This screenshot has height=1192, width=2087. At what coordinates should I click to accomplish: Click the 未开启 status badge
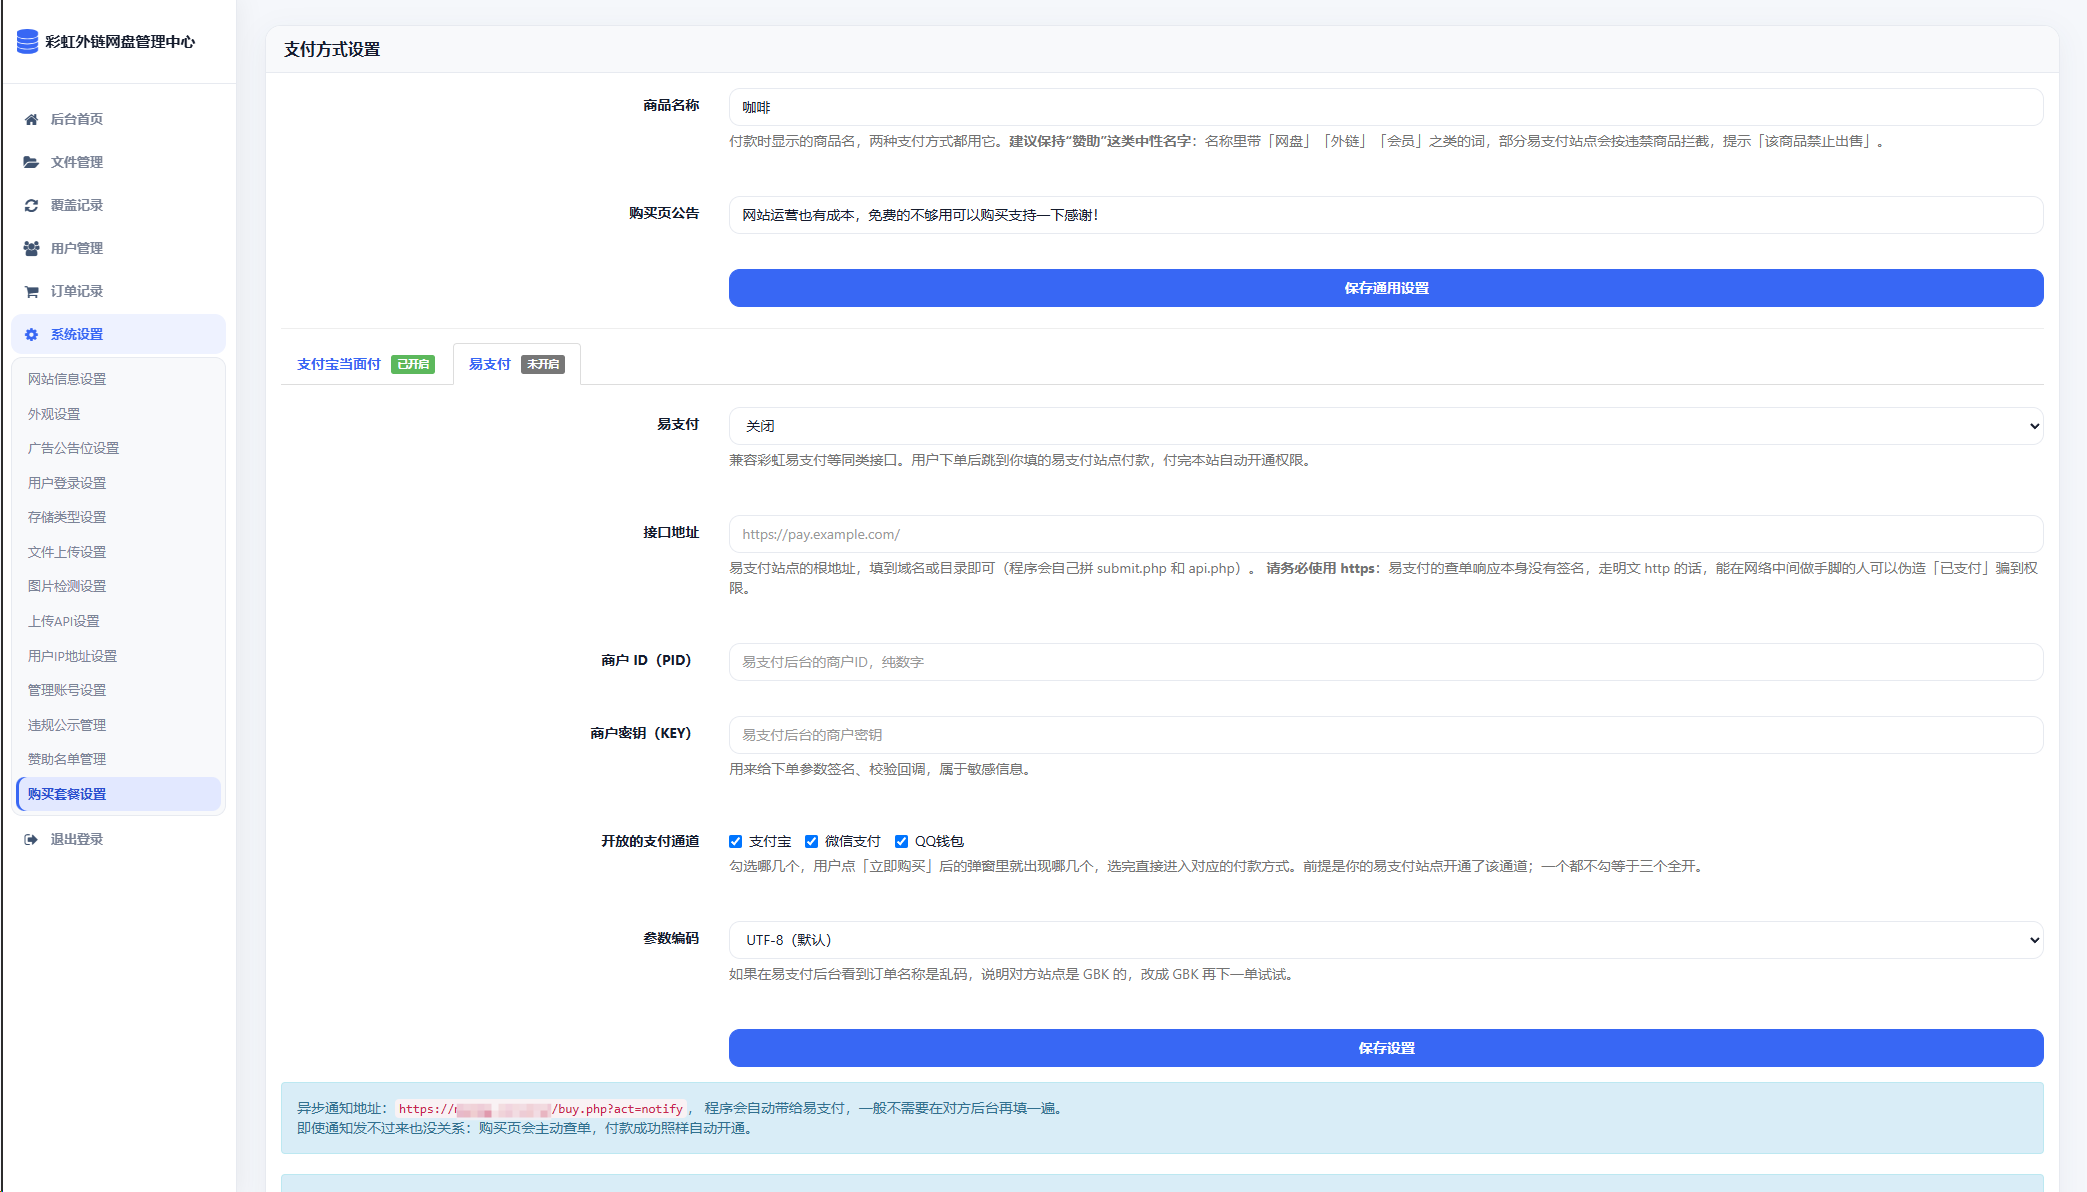click(543, 364)
